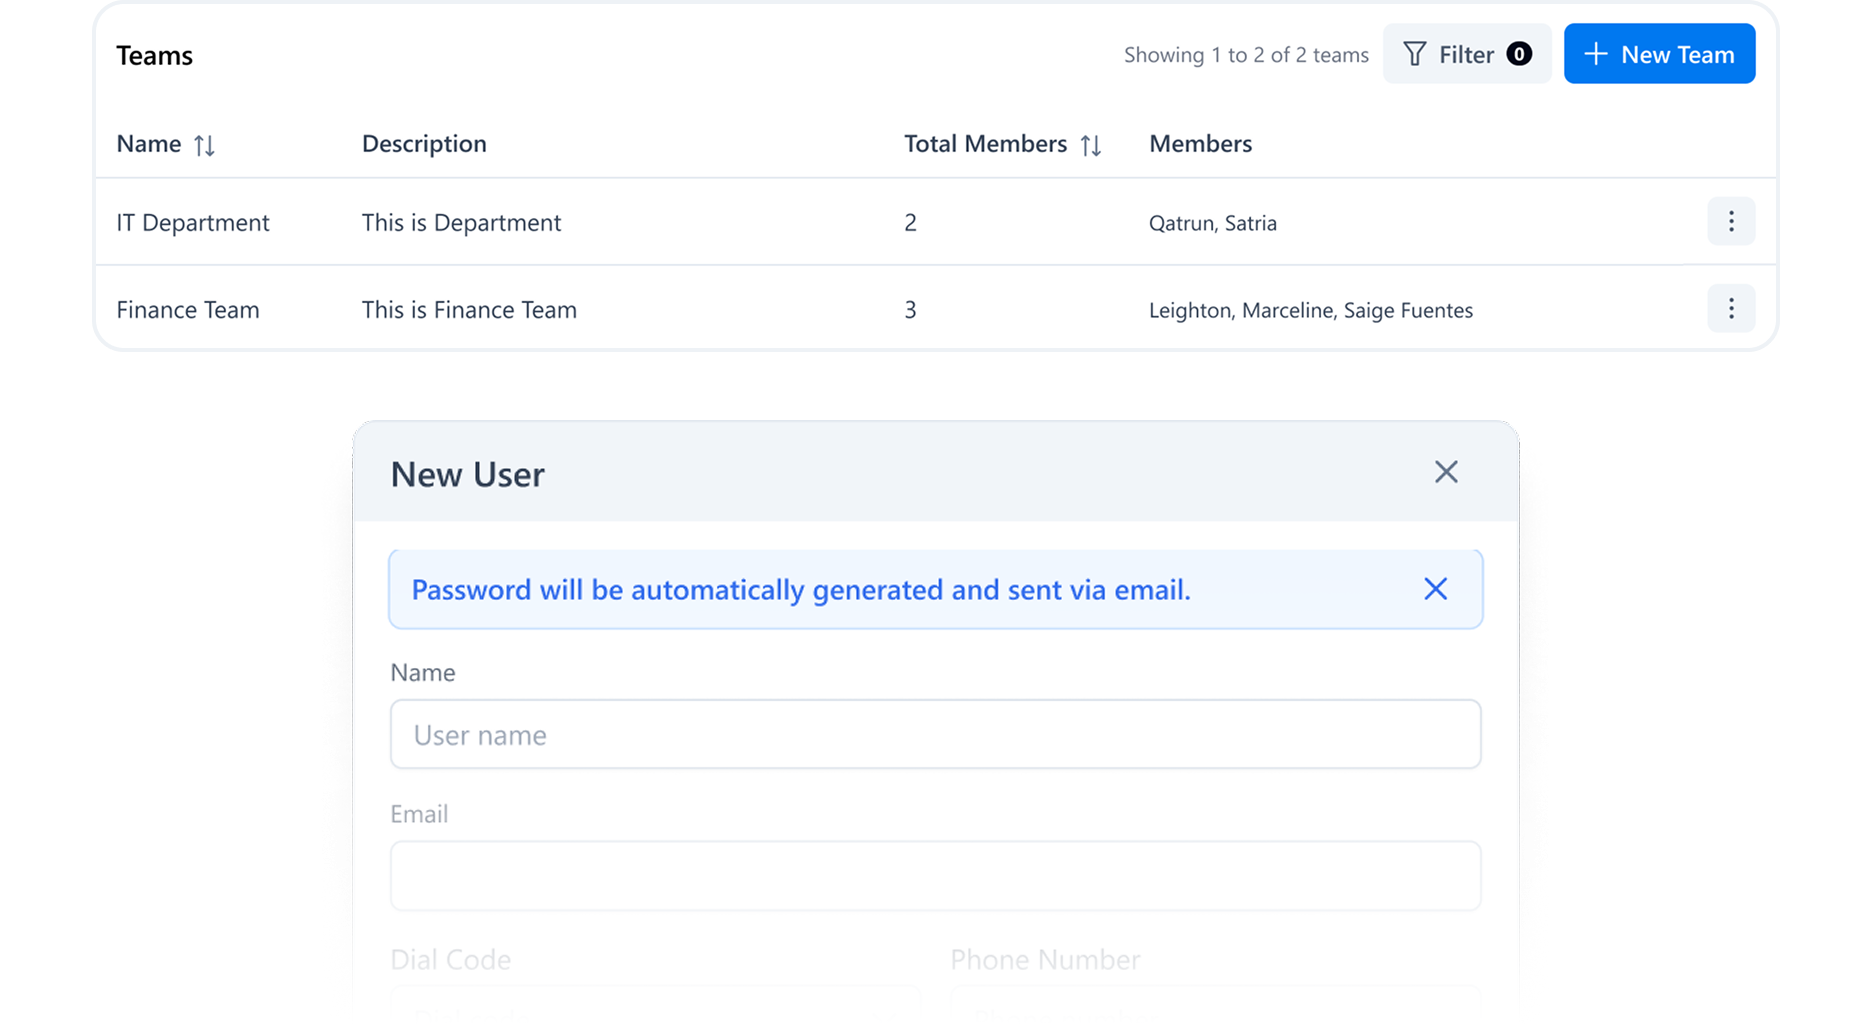Click the Qatrun, Satria members cell
The image size is (1876, 1024).
1212,223
